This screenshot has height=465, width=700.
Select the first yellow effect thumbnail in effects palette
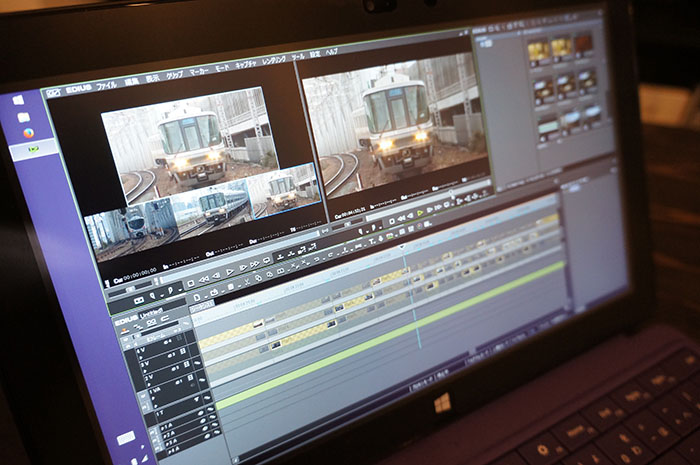click(x=538, y=51)
